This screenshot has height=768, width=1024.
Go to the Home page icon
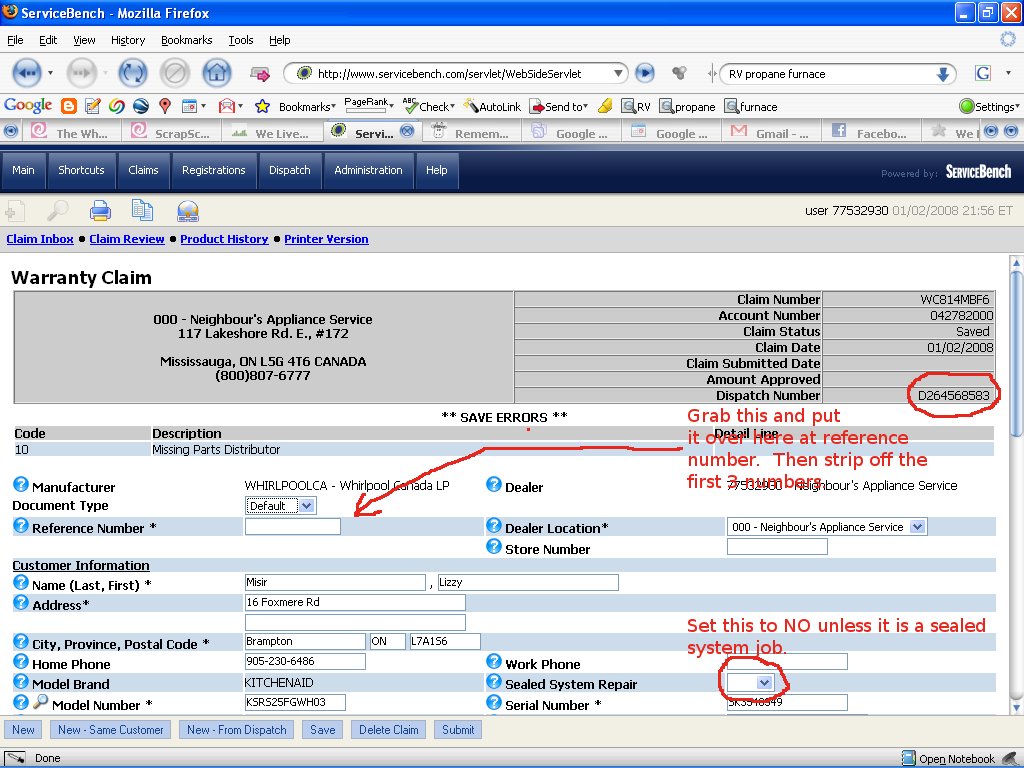pos(217,73)
